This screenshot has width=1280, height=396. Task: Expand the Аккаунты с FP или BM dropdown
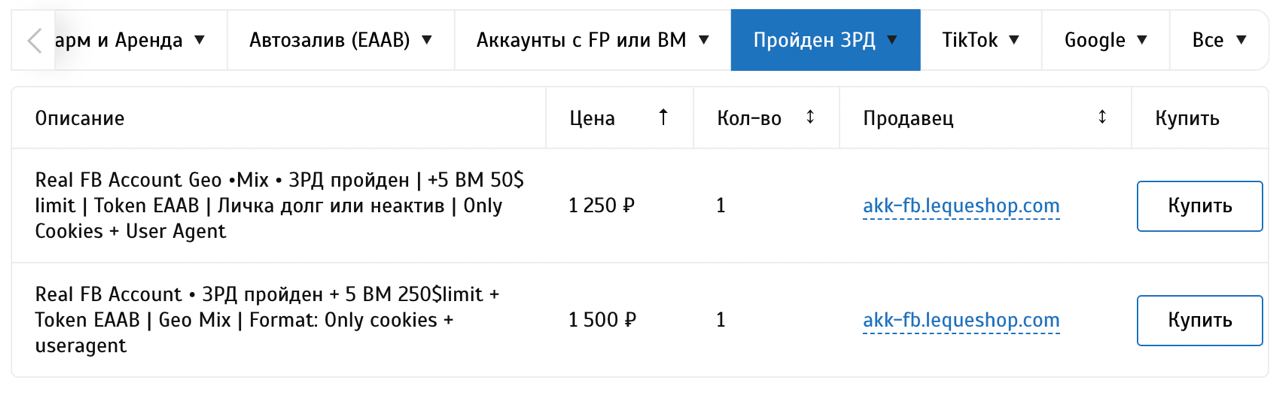[703, 40]
